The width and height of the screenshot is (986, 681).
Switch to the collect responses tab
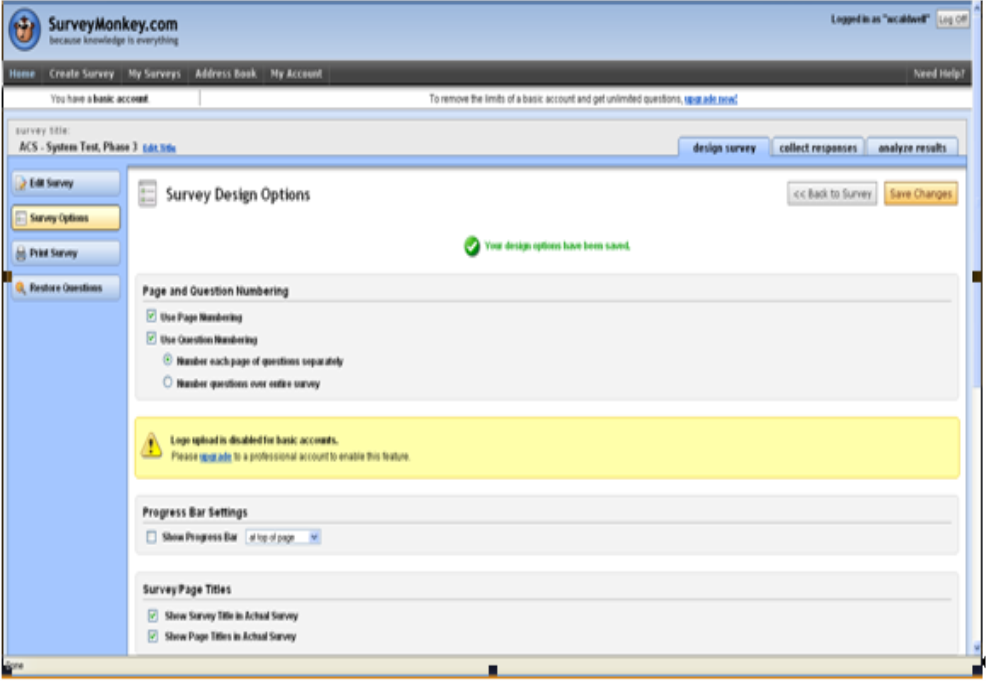[x=818, y=148]
